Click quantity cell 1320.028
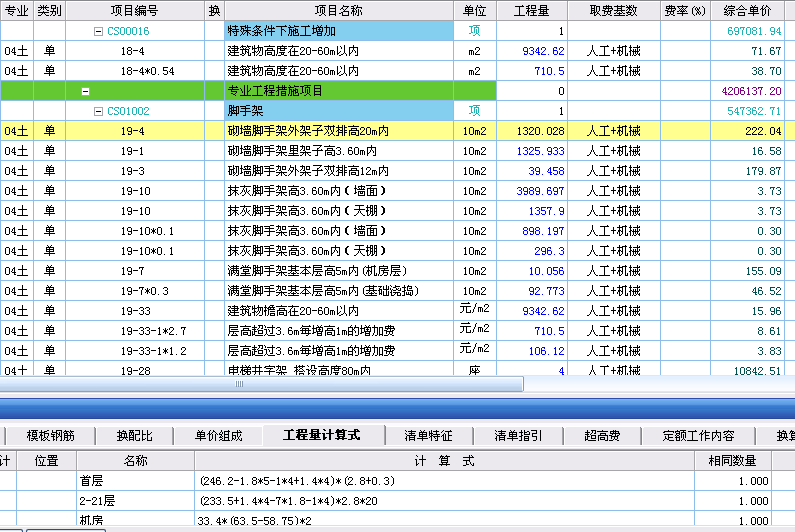This screenshot has height=532, width=795. click(532, 131)
